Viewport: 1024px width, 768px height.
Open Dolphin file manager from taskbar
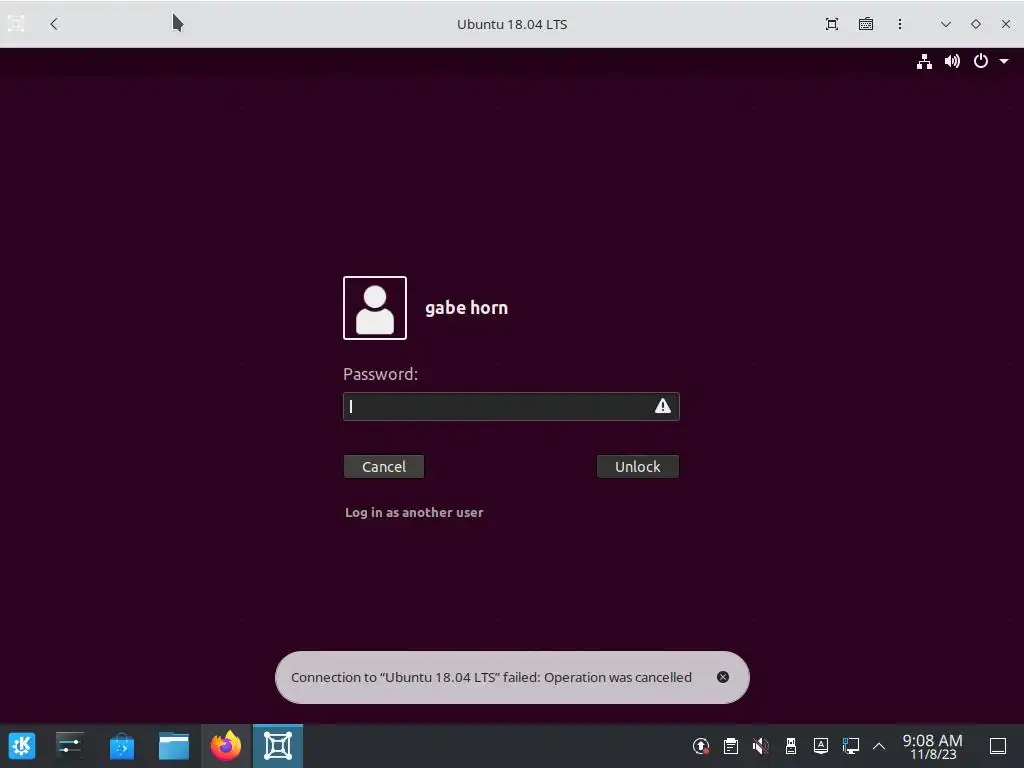174,746
